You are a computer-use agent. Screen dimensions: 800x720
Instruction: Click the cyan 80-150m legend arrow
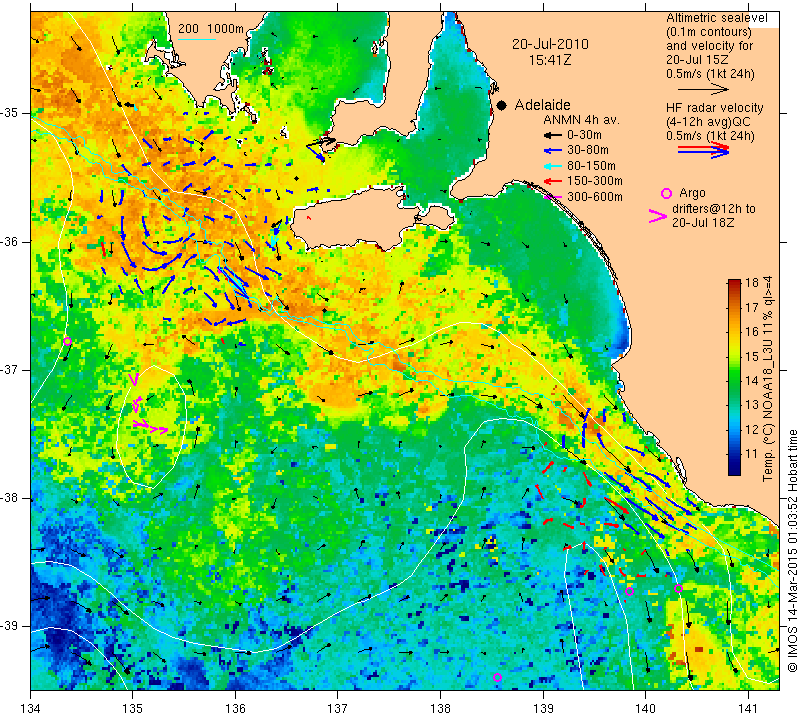[x=552, y=166]
